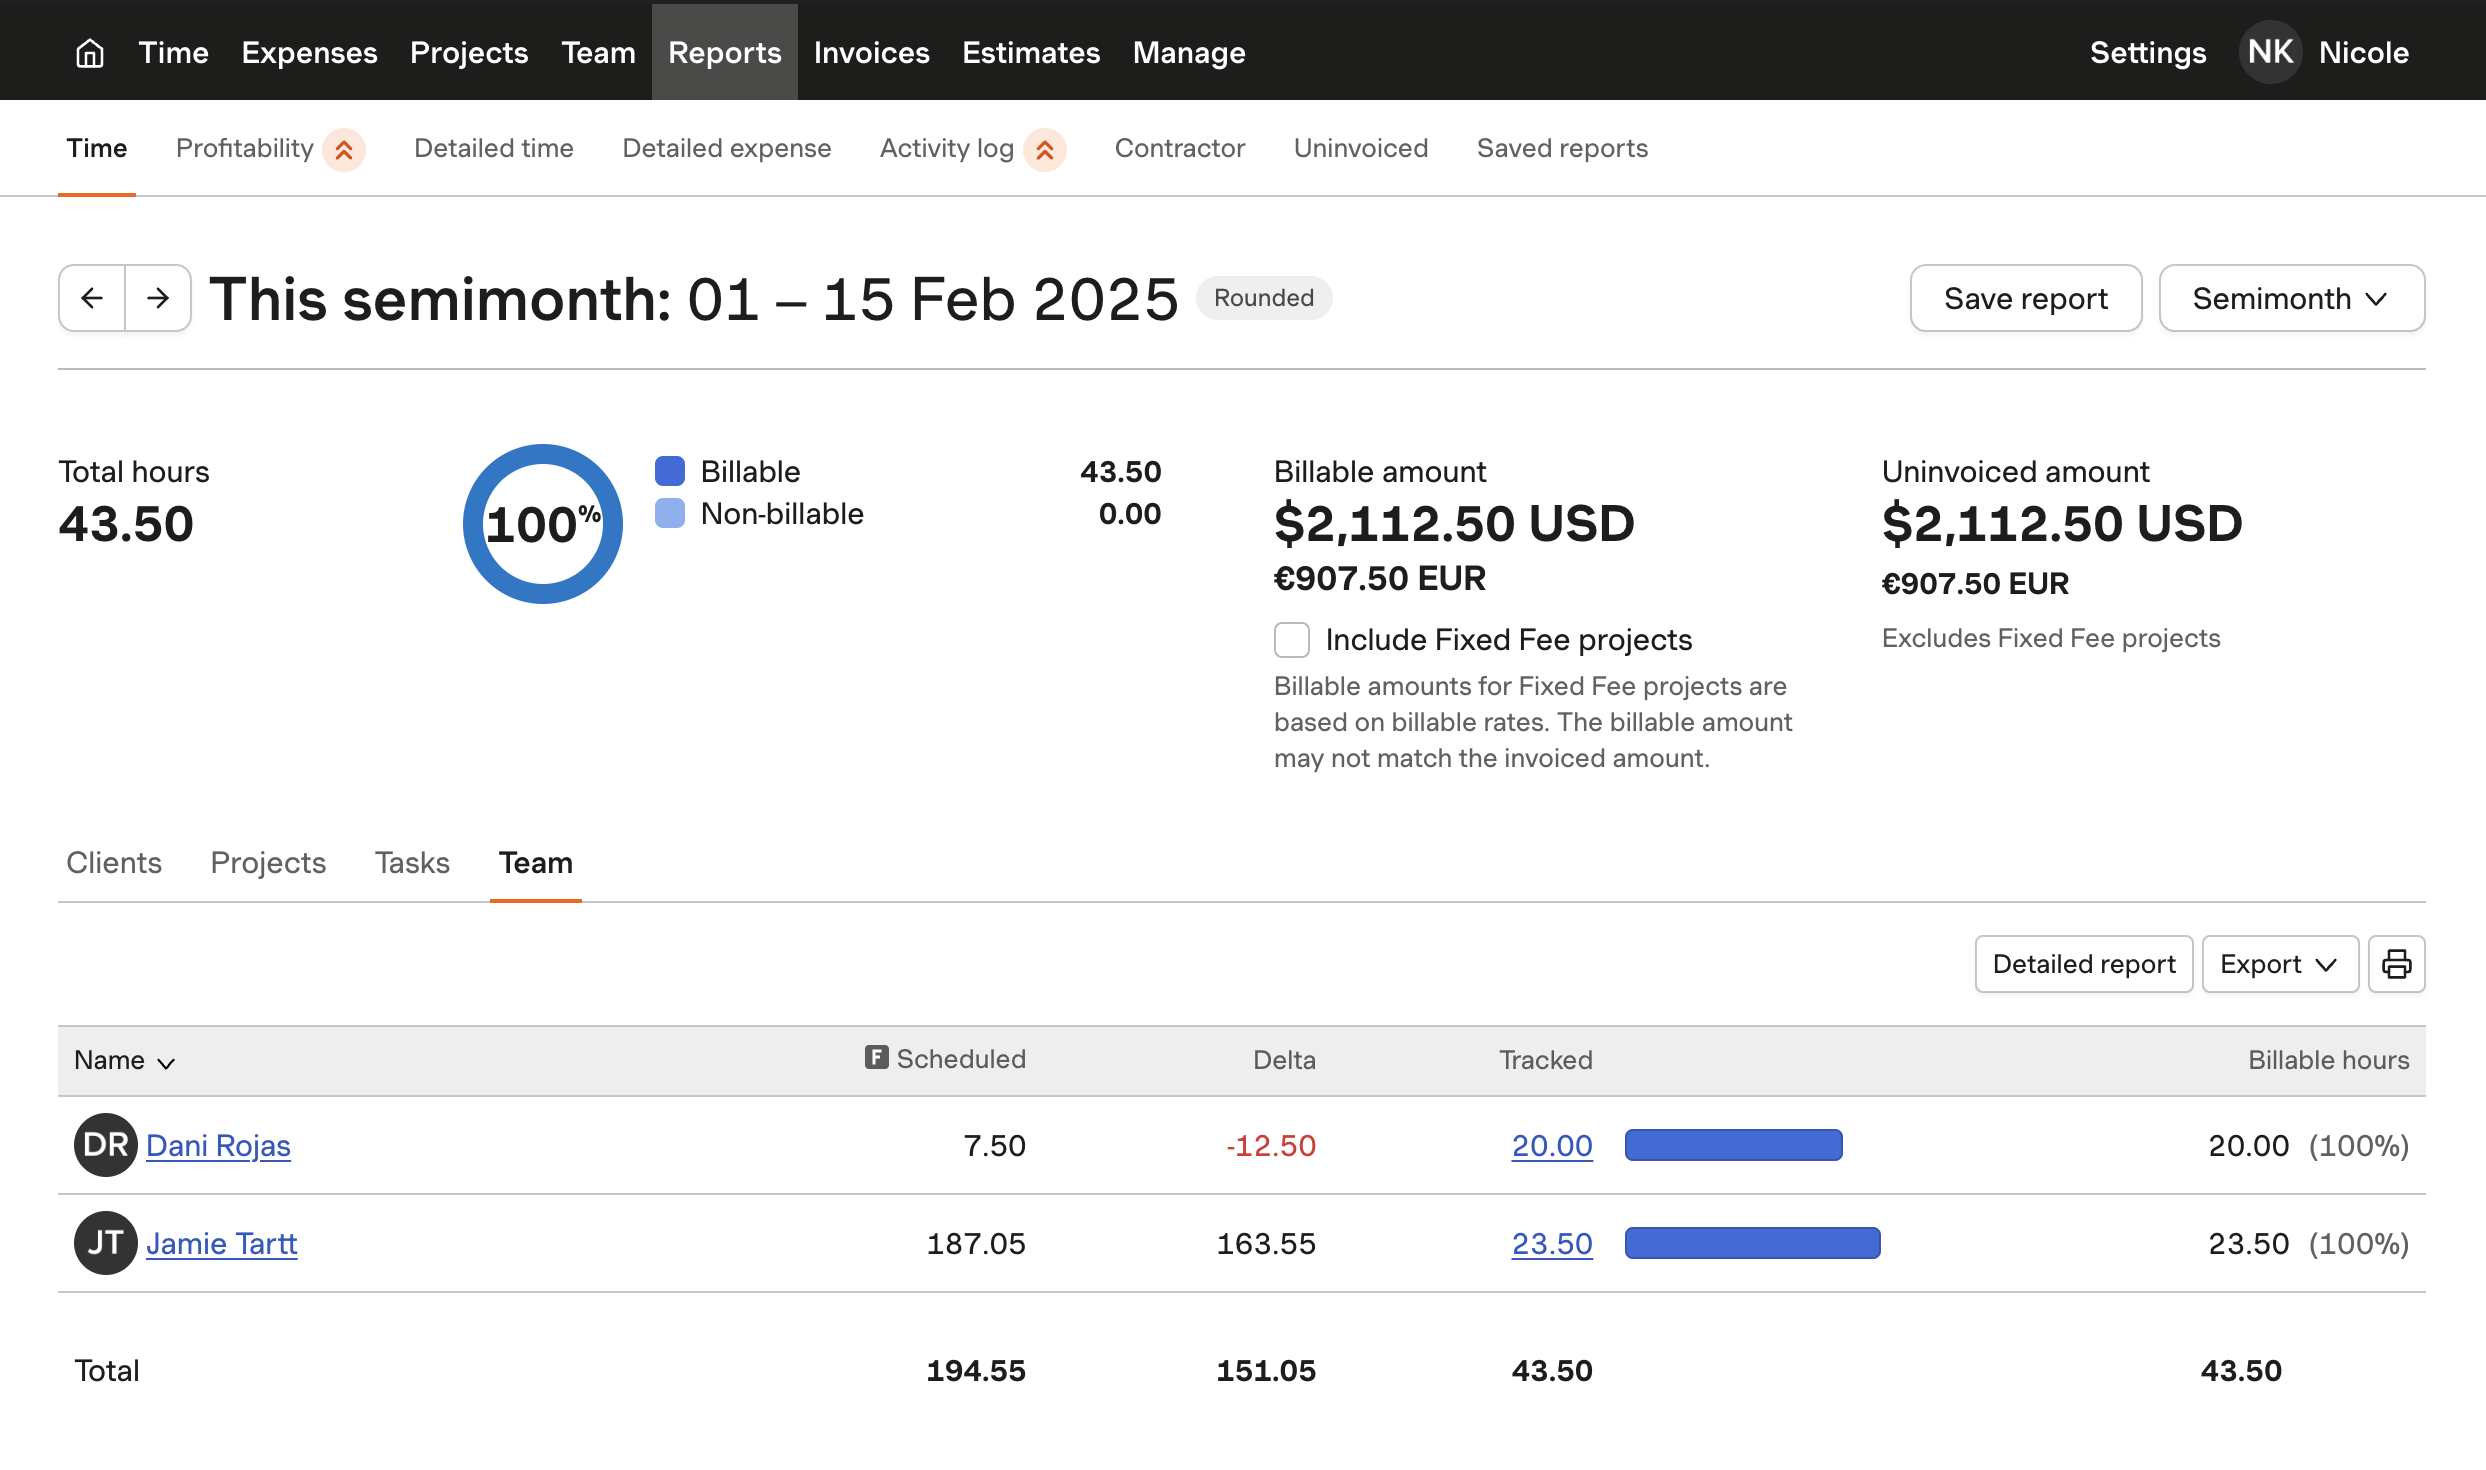Image resolution: width=2486 pixels, height=1470 pixels.
Task: Switch to the Tasks breakdown tab
Action: [x=412, y=863]
